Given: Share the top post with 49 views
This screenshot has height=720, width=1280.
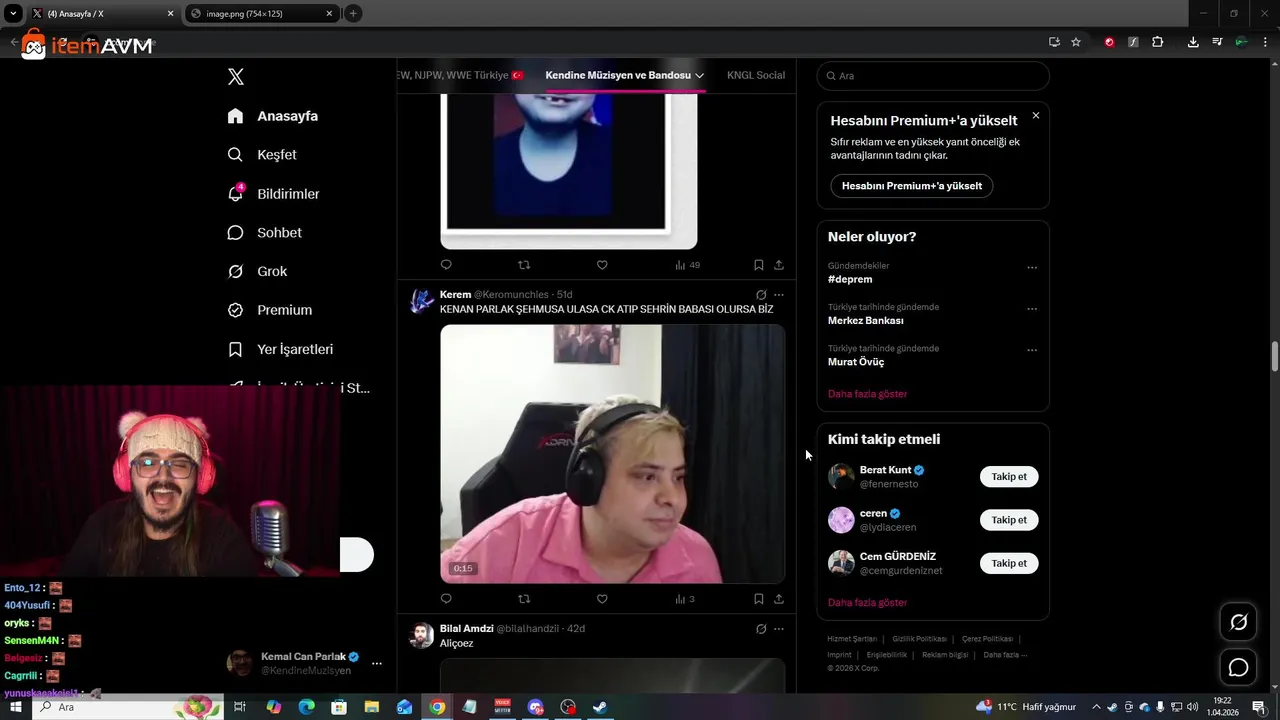Looking at the screenshot, I should point(779,265).
